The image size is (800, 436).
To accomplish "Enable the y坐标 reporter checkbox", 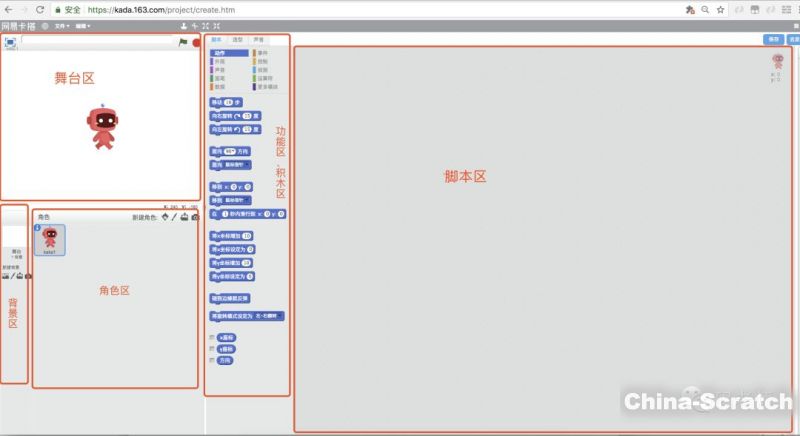I will [x=211, y=349].
